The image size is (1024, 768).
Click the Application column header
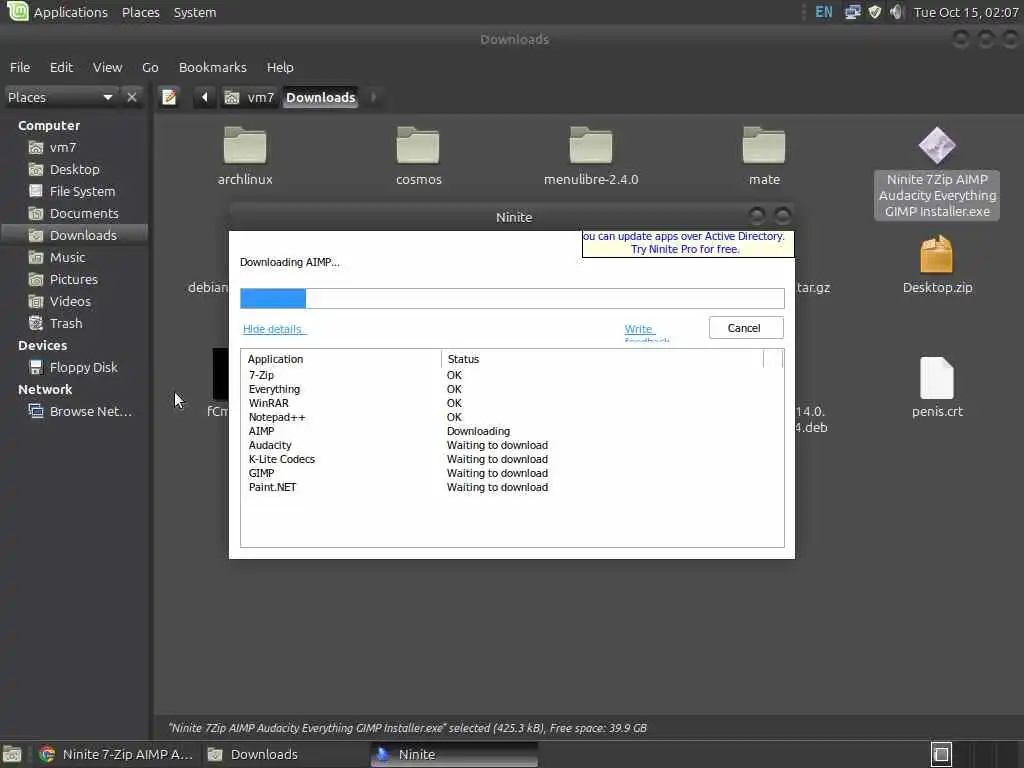pyautogui.click(x=341, y=359)
